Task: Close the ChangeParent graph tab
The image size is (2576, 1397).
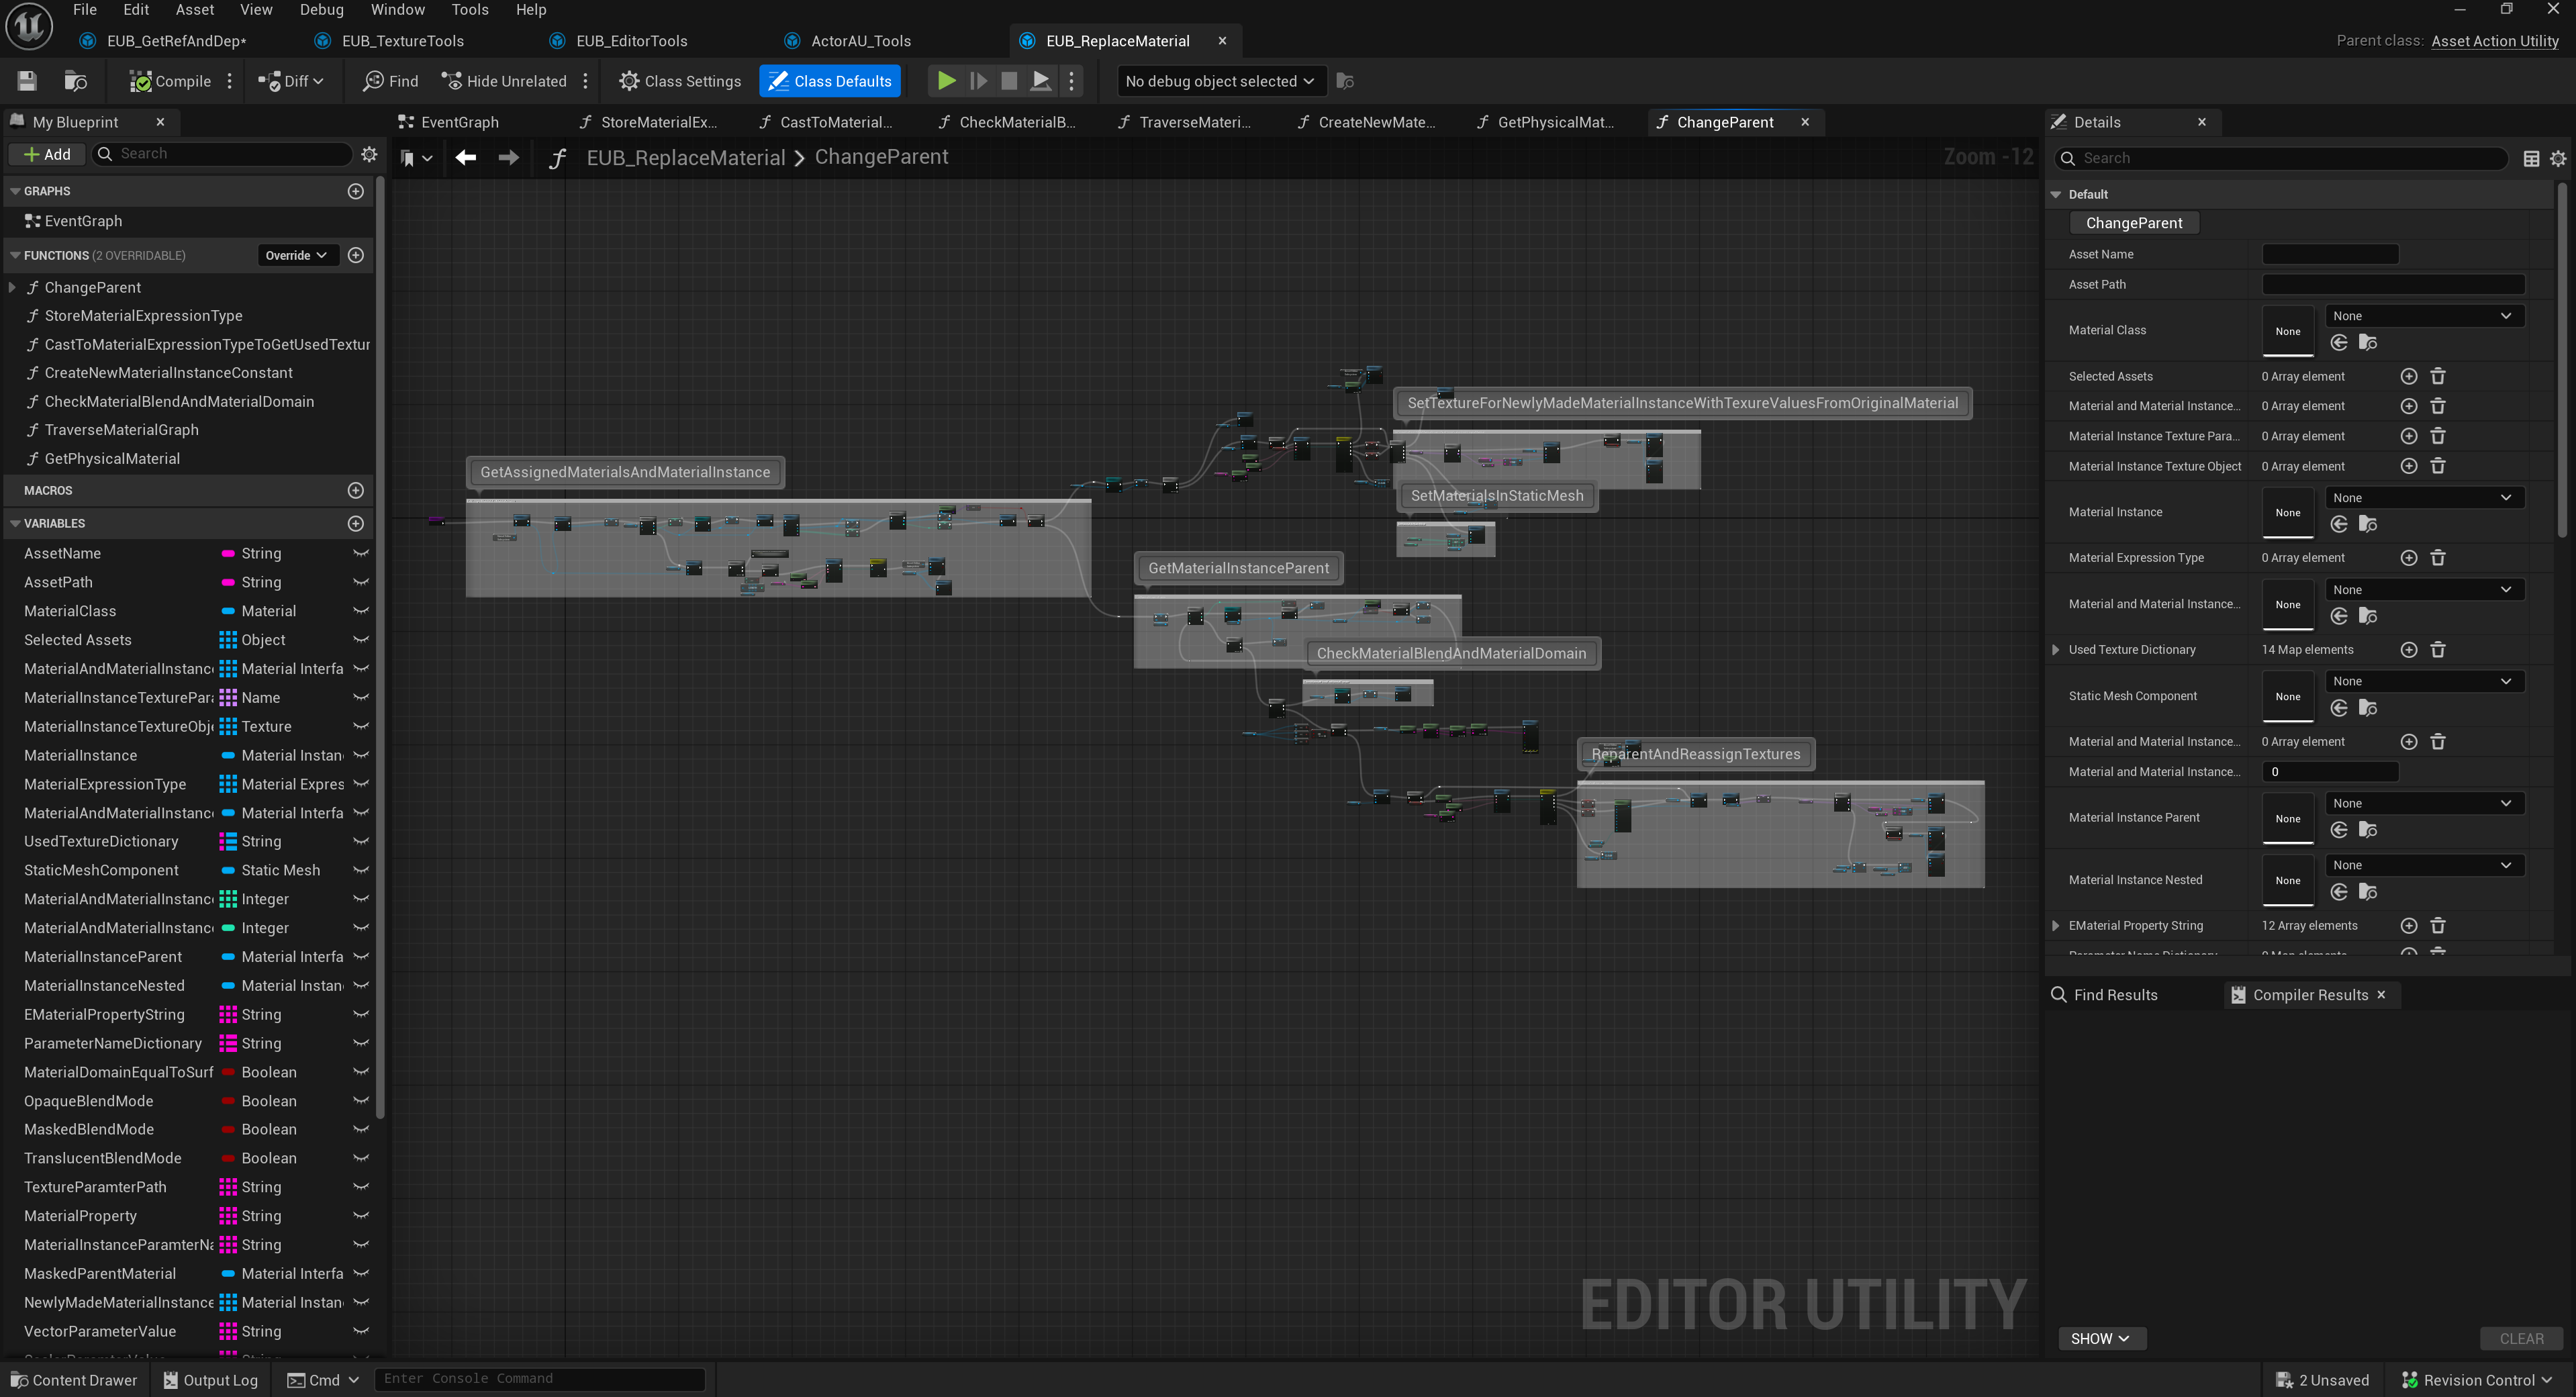Action: (x=1805, y=122)
